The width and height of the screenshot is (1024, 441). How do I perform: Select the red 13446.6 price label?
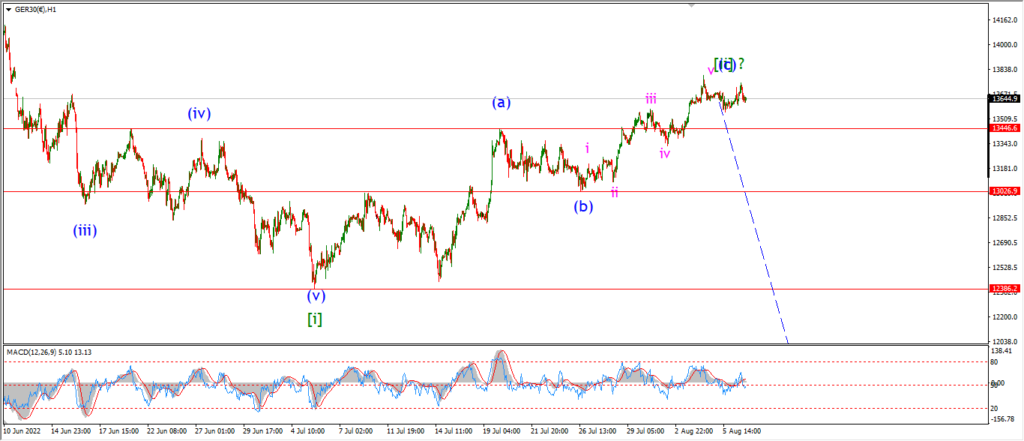pos(1004,129)
